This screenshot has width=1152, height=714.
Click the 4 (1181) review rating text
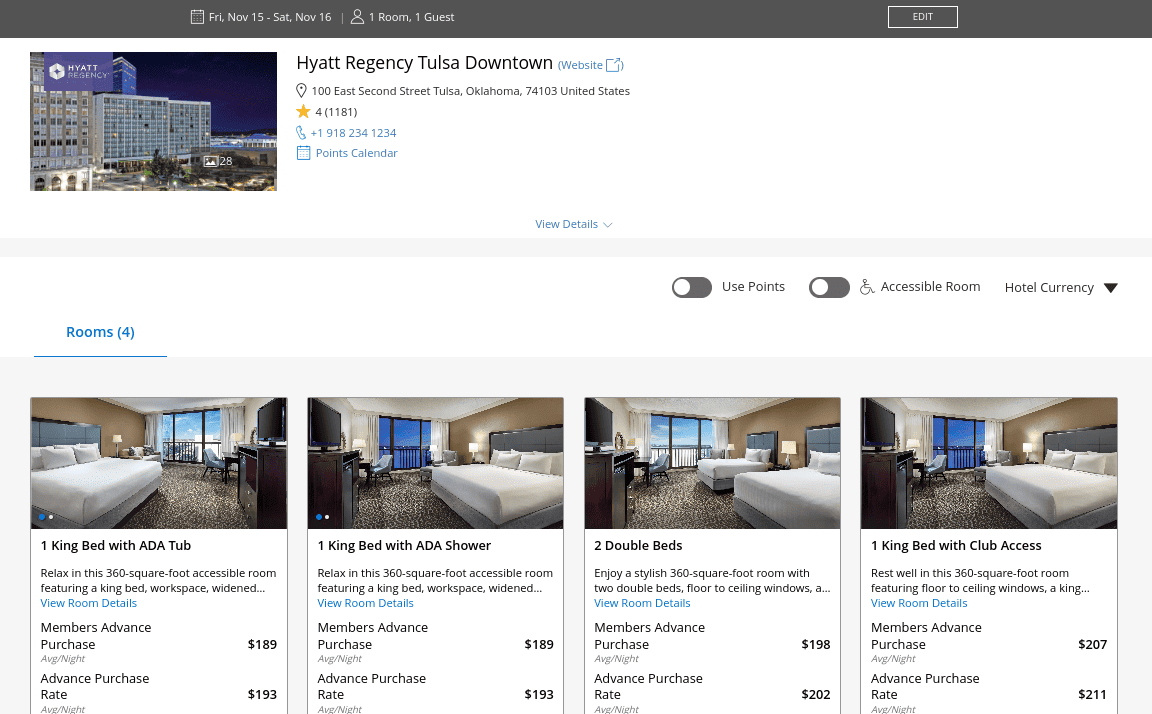point(336,112)
